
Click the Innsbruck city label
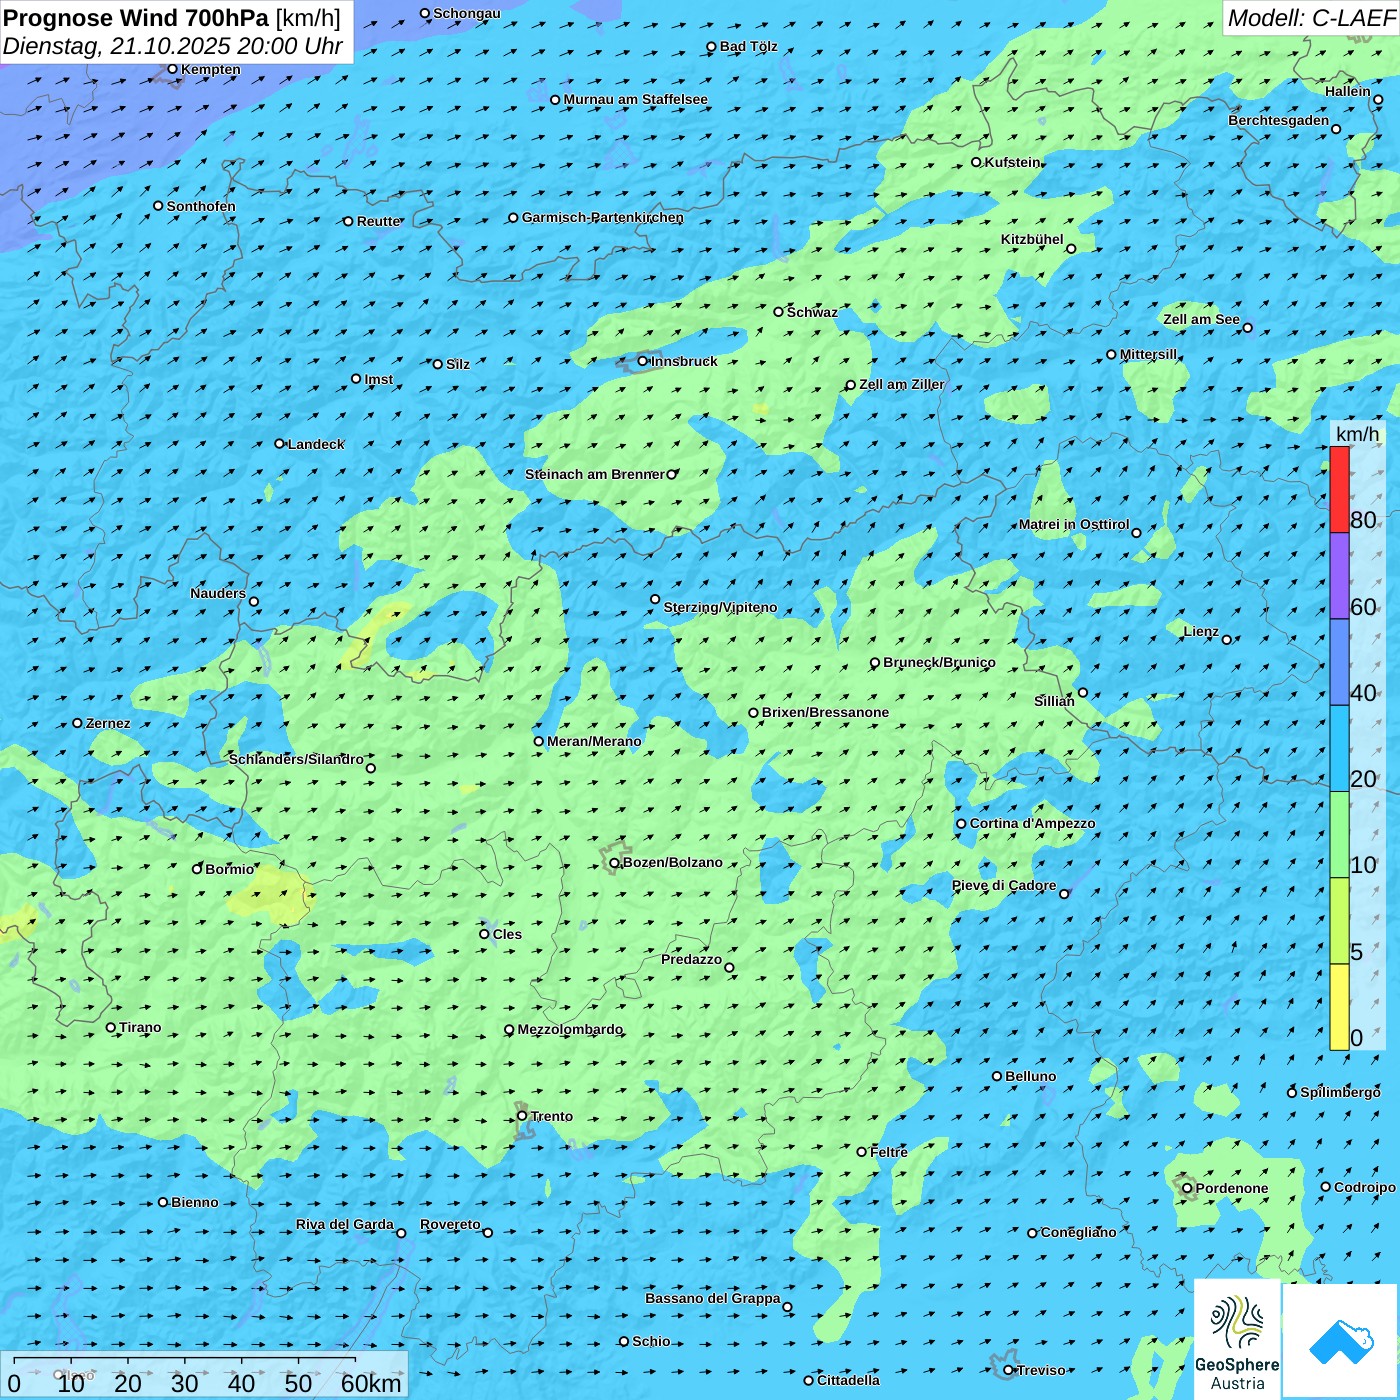click(684, 361)
